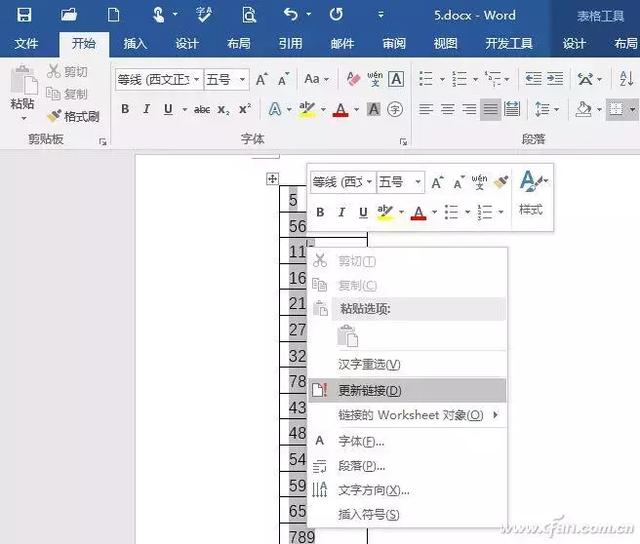Align text right
Viewport: 640px width, 544px height.
pos(469,109)
